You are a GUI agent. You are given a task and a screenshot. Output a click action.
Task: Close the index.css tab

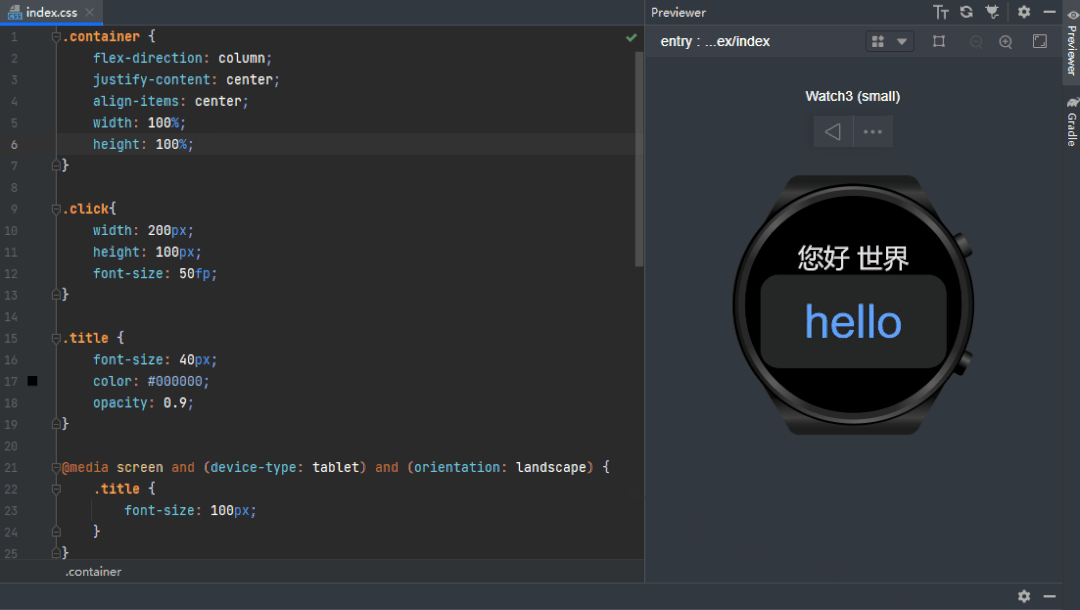point(90,12)
